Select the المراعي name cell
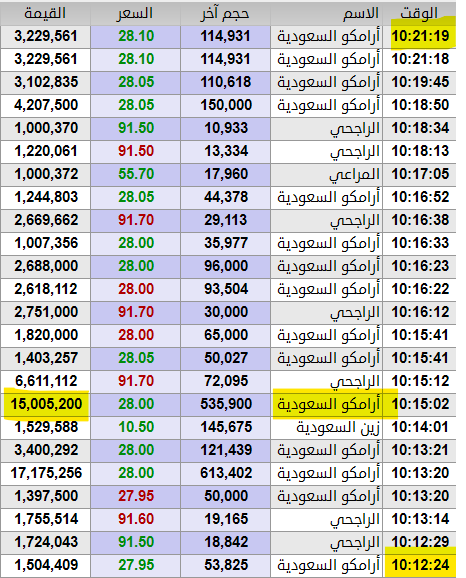Viewport: 466px width, 578px height. click(x=327, y=174)
